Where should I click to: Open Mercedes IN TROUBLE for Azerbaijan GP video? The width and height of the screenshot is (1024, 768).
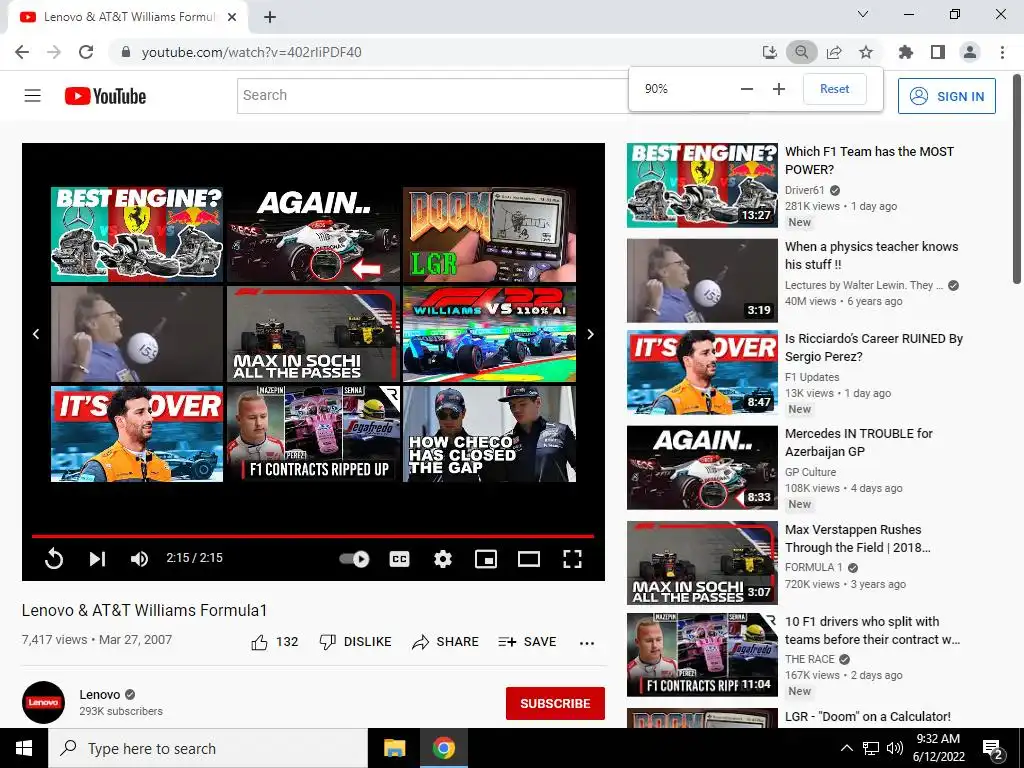point(858,442)
